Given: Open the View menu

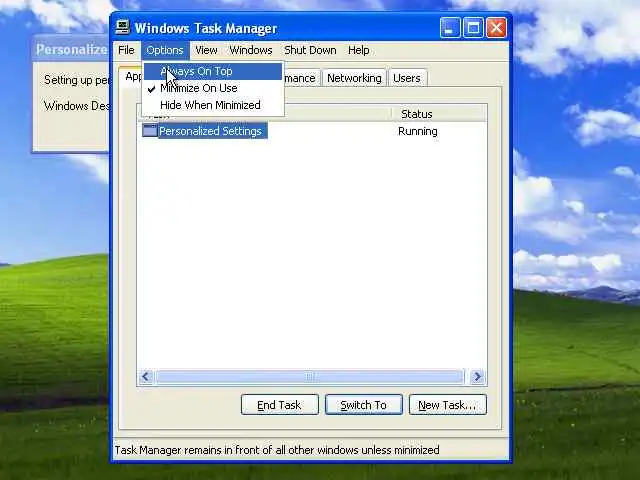Looking at the screenshot, I should tap(206, 50).
